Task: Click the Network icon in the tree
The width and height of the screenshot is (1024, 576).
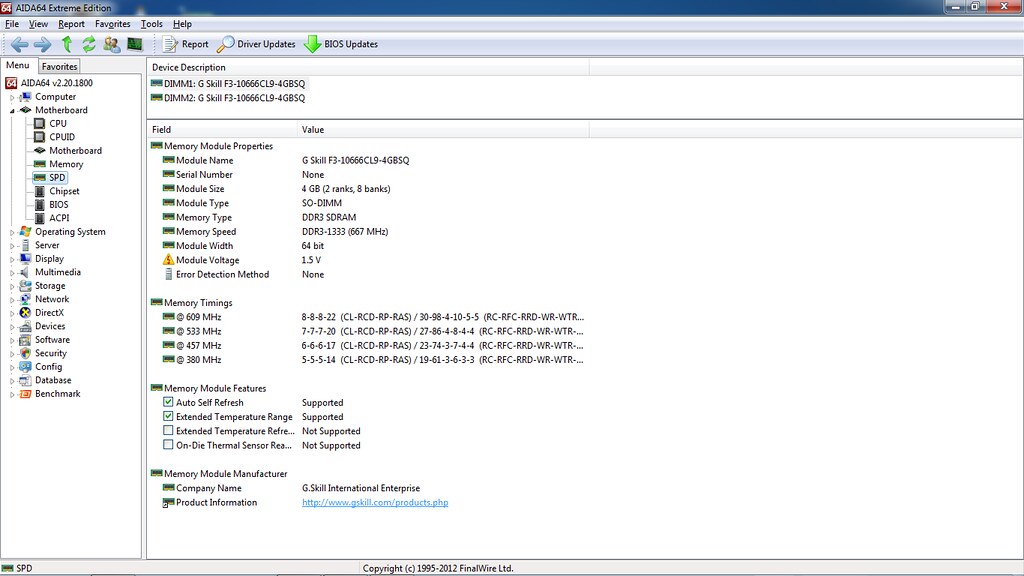Action: (25, 299)
